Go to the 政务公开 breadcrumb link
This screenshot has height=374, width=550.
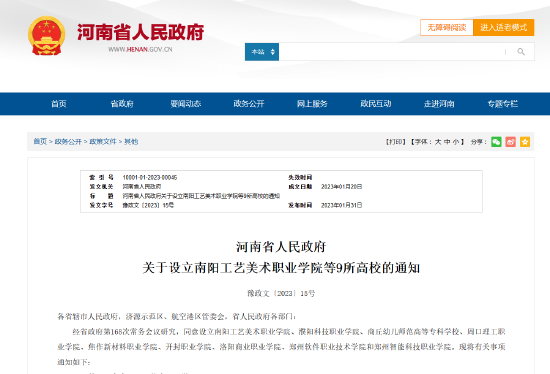click(x=68, y=141)
